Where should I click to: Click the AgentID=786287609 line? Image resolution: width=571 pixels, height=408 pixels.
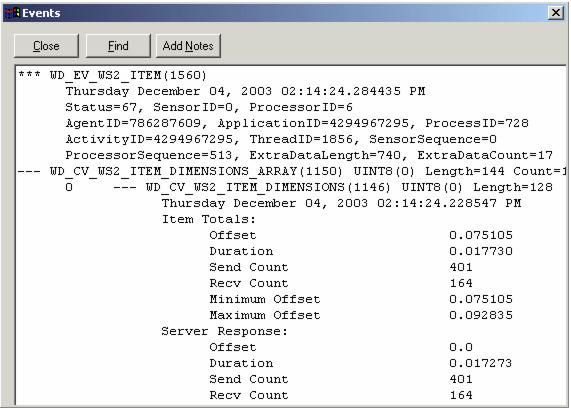point(297,123)
